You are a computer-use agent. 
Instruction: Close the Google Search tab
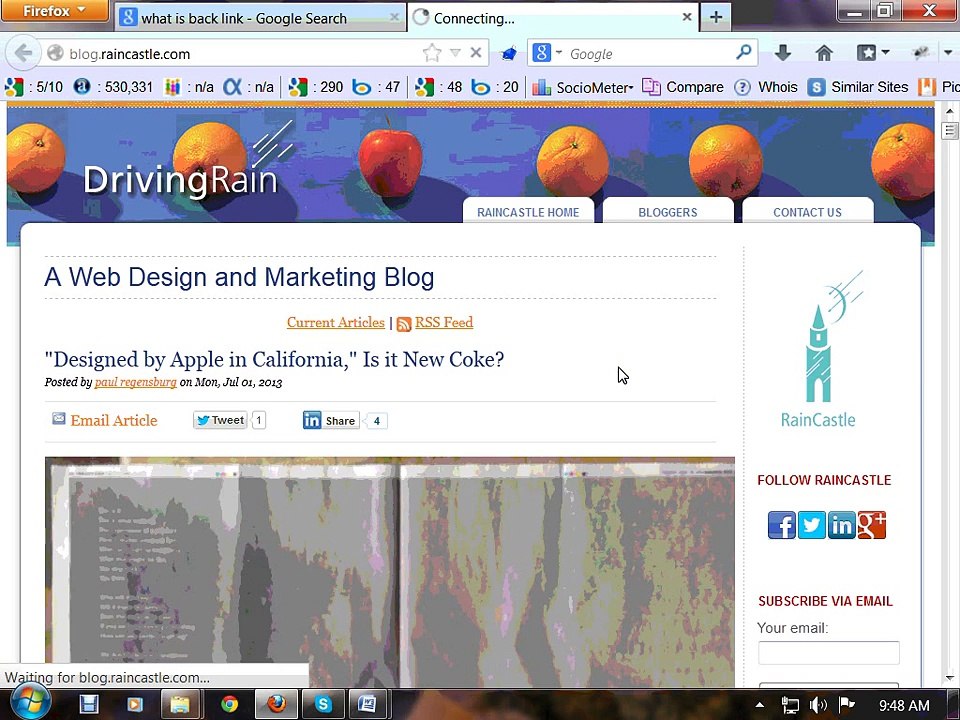coord(395,17)
